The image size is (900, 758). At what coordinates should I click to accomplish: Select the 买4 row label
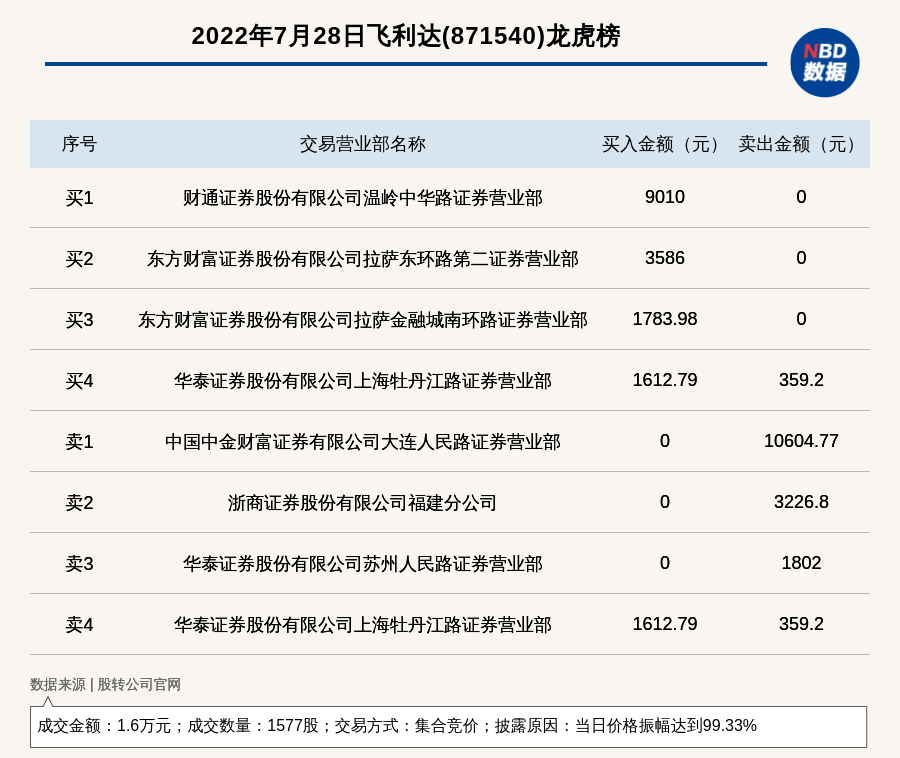pyautogui.click(x=79, y=381)
